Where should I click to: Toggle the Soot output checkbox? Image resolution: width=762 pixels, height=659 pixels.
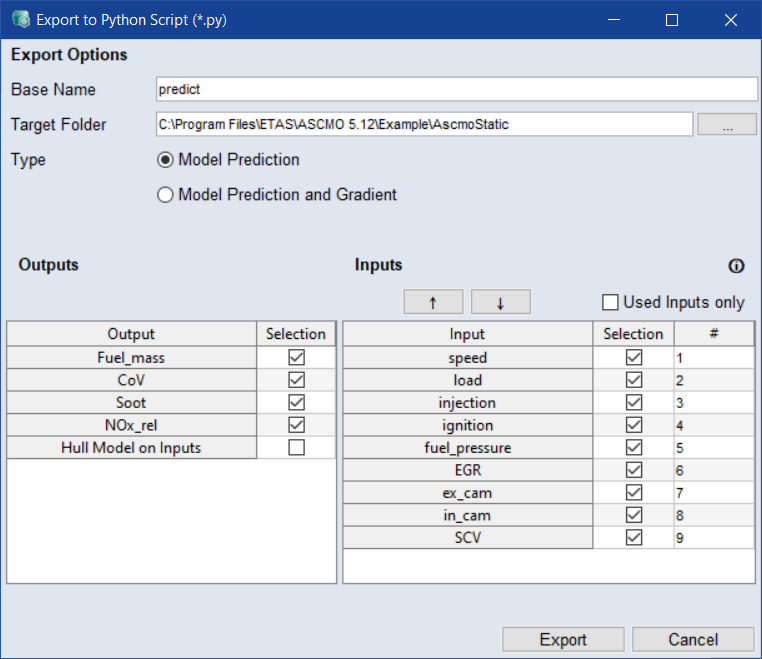(296, 402)
